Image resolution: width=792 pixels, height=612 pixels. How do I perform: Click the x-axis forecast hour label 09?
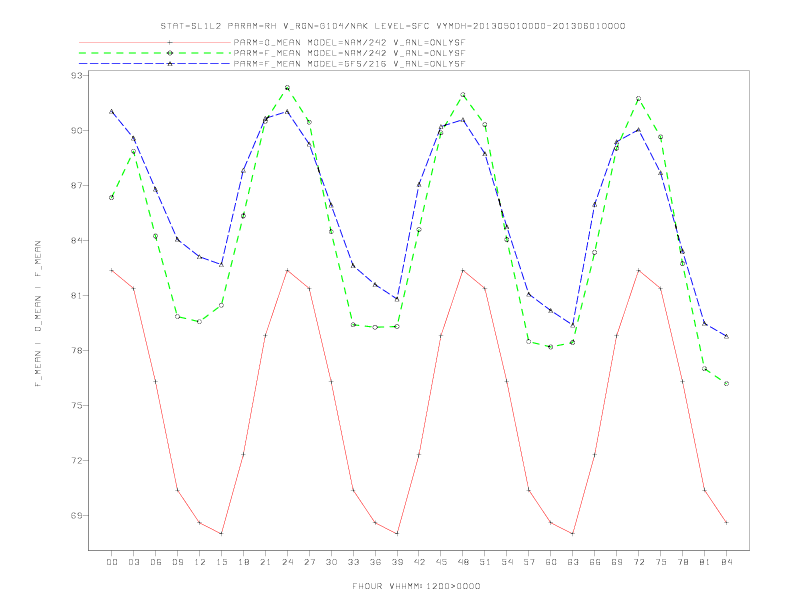pyautogui.click(x=177, y=562)
